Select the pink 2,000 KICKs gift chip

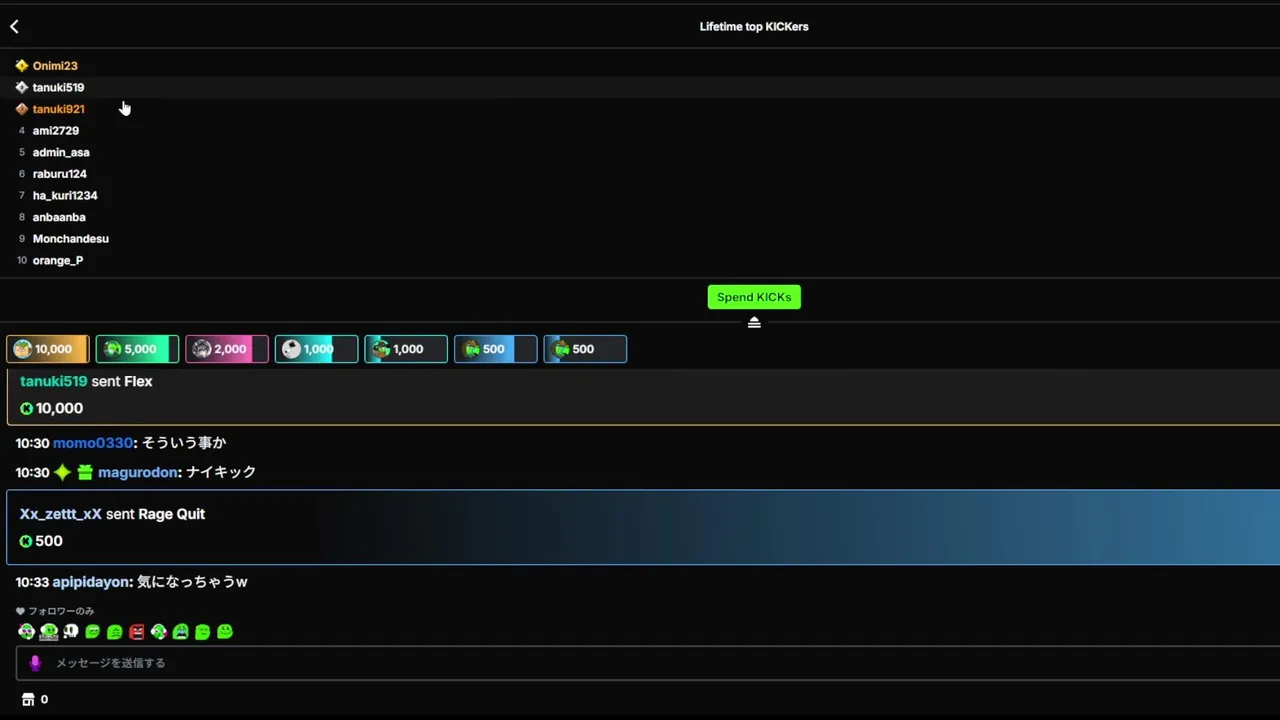pyautogui.click(x=227, y=349)
